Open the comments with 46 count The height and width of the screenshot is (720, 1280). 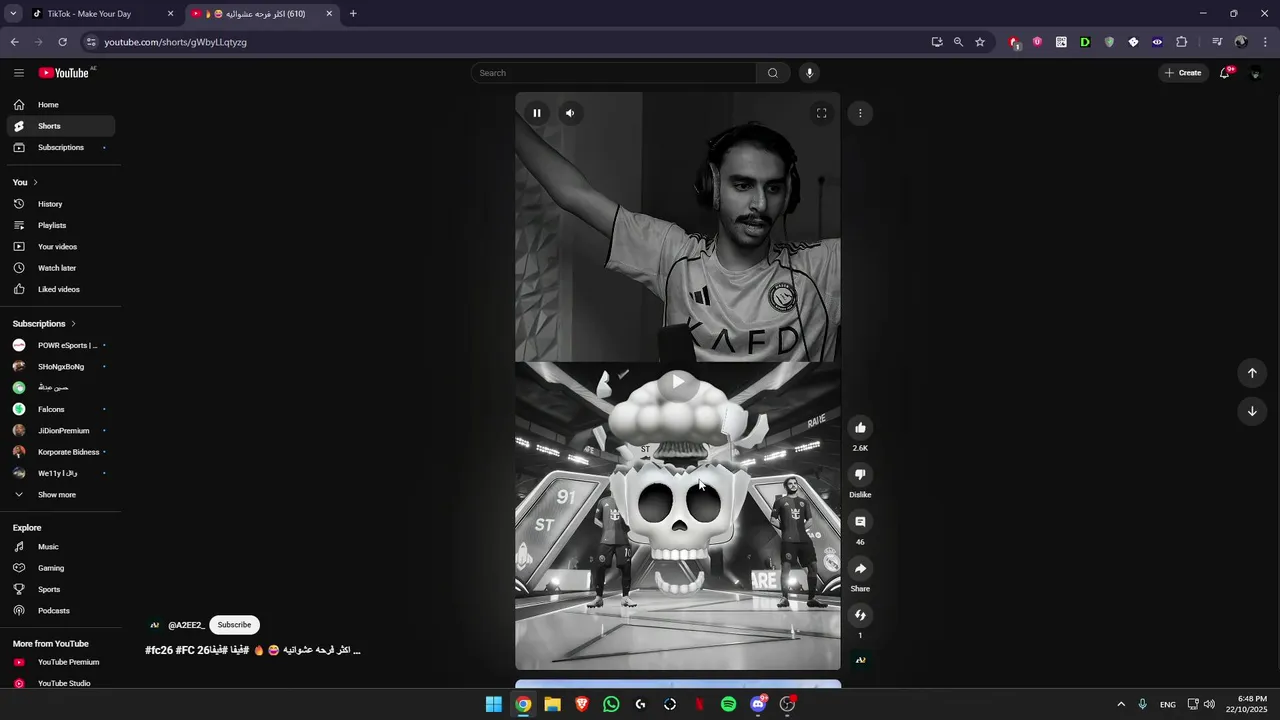(860, 522)
